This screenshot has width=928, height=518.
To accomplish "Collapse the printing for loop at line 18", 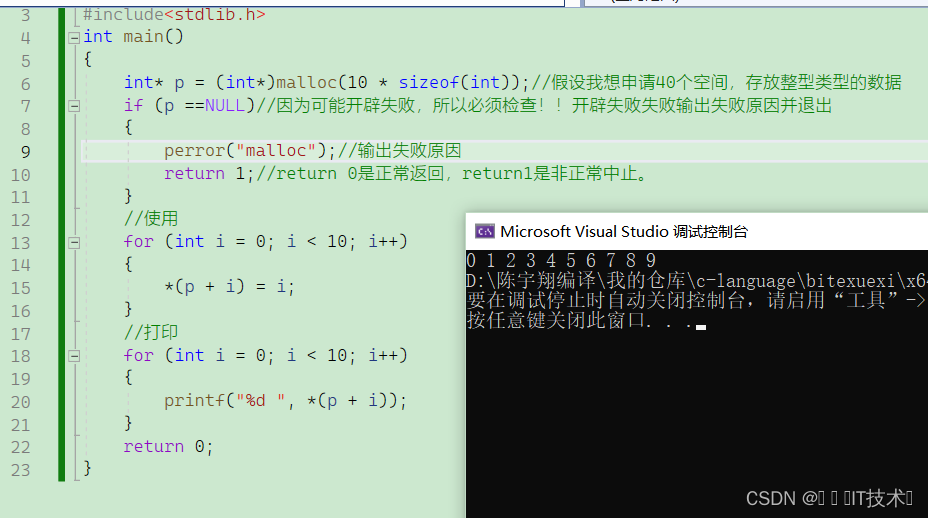I will point(74,356).
